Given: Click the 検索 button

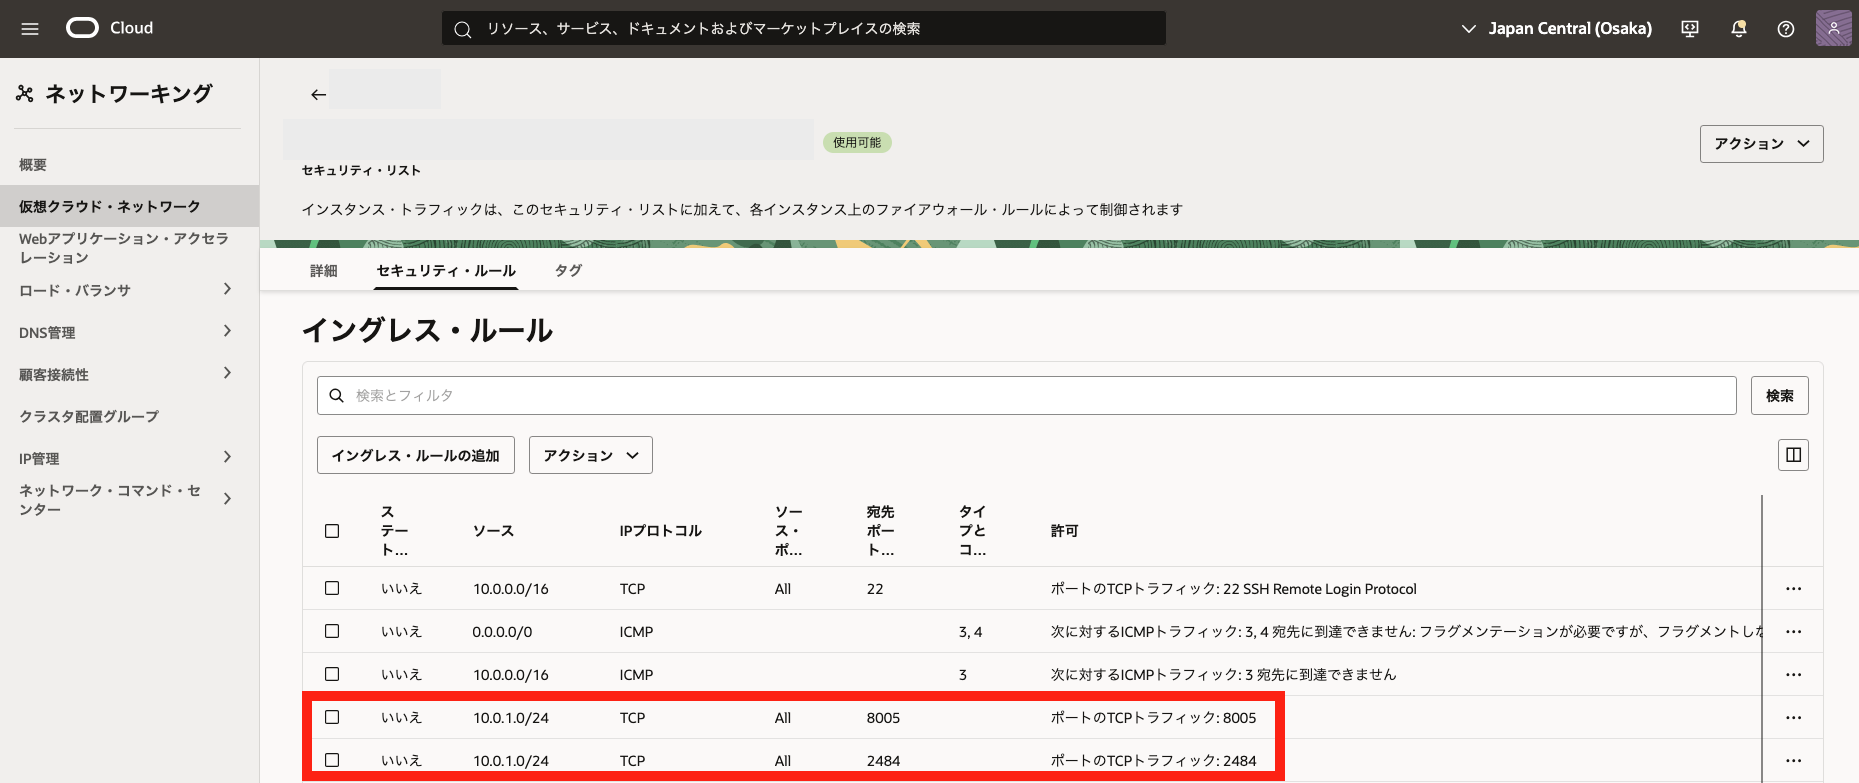Looking at the screenshot, I should pyautogui.click(x=1779, y=396).
